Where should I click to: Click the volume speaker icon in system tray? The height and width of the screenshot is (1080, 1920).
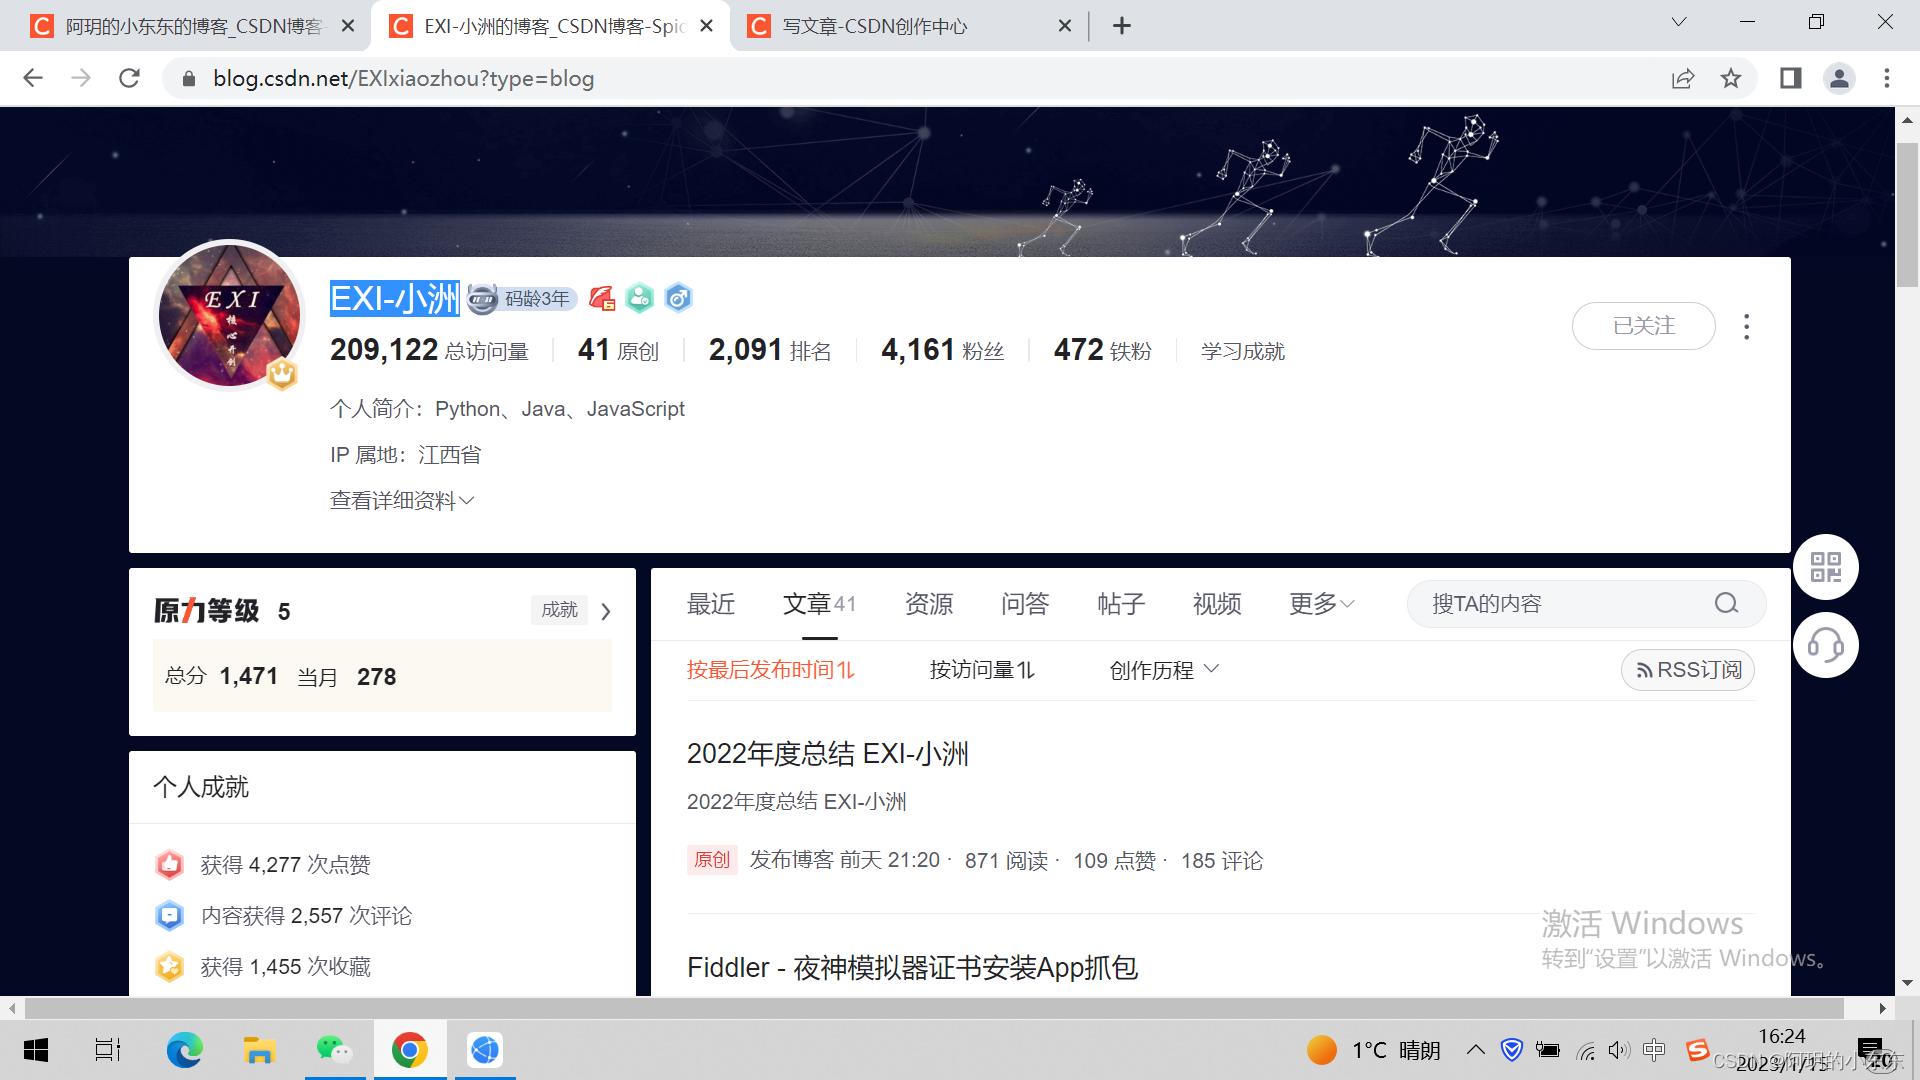1618,1050
